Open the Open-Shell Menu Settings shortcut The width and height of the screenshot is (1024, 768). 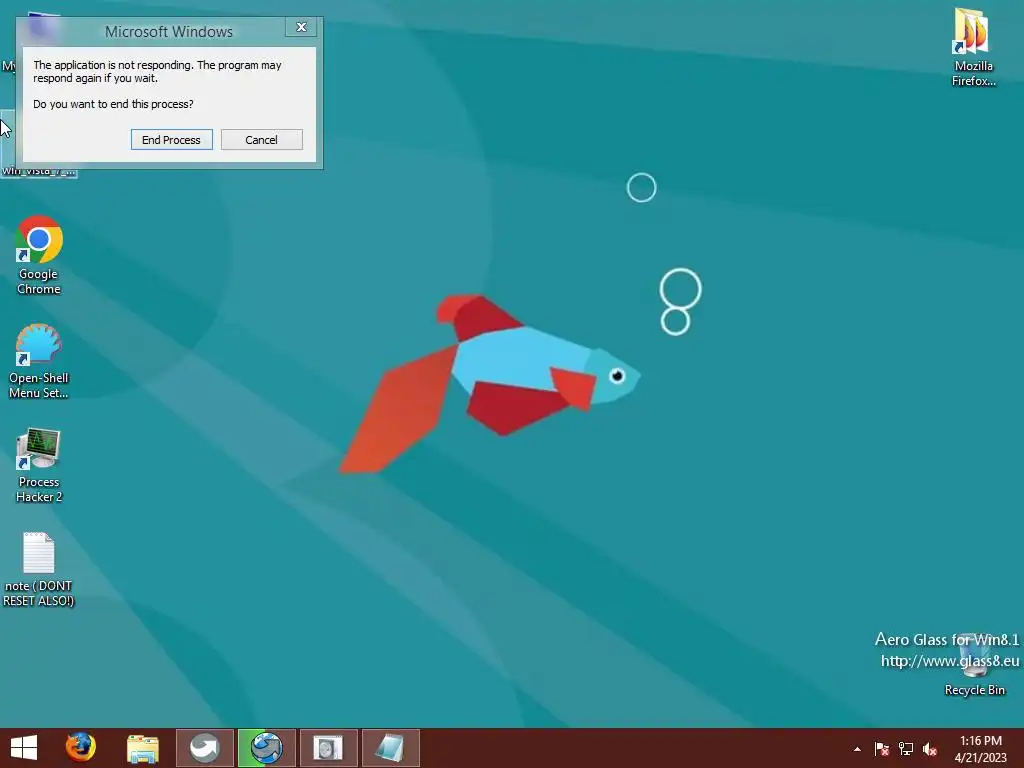39,360
